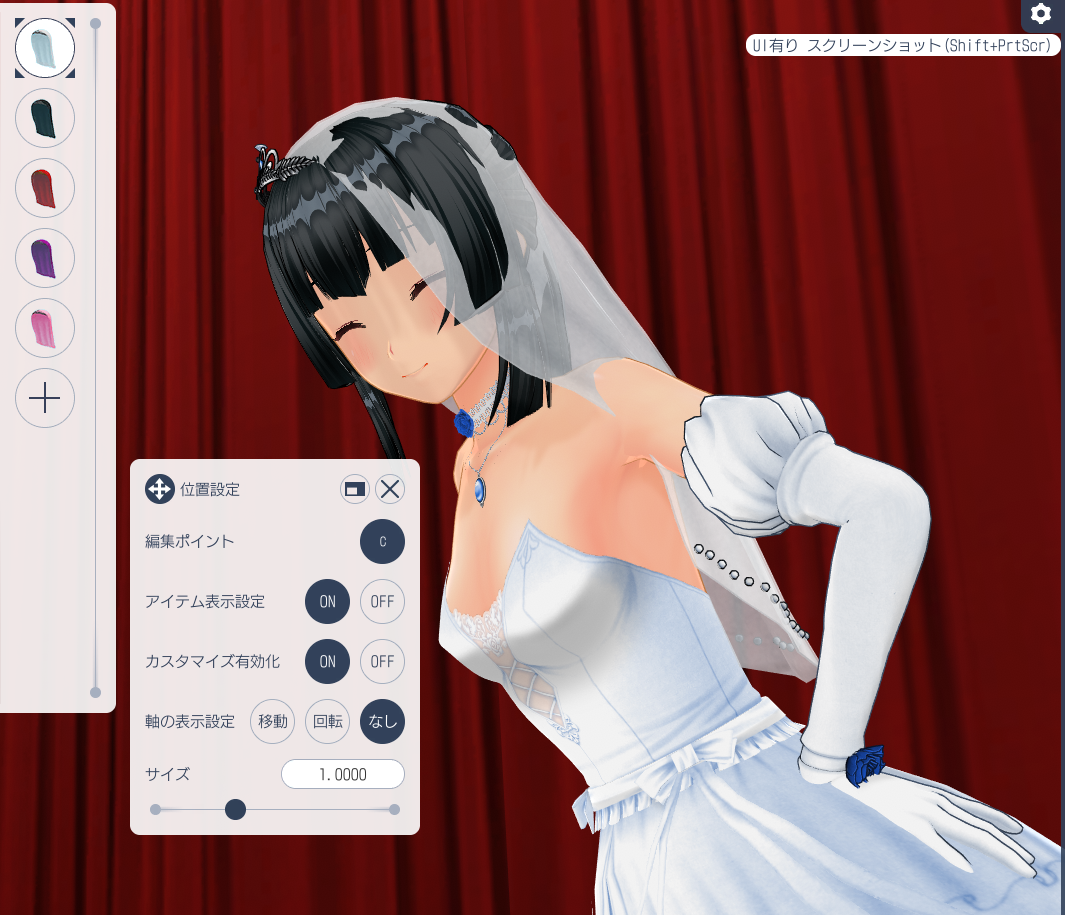Turn カスタマイズ有効化 OFF
Image resolution: width=1065 pixels, height=915 pixels.
(382, 661)
